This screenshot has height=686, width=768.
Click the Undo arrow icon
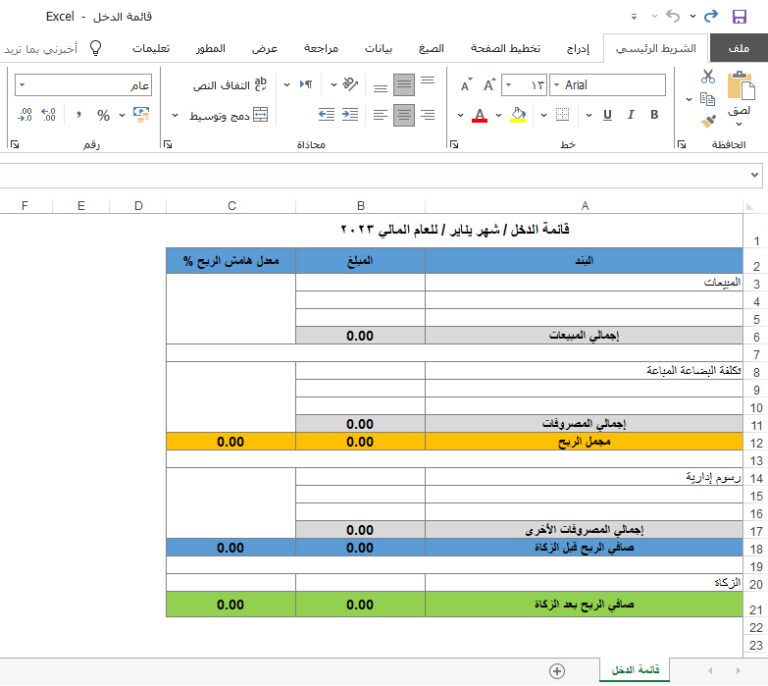pyautogui.click(x=673, y=16)
